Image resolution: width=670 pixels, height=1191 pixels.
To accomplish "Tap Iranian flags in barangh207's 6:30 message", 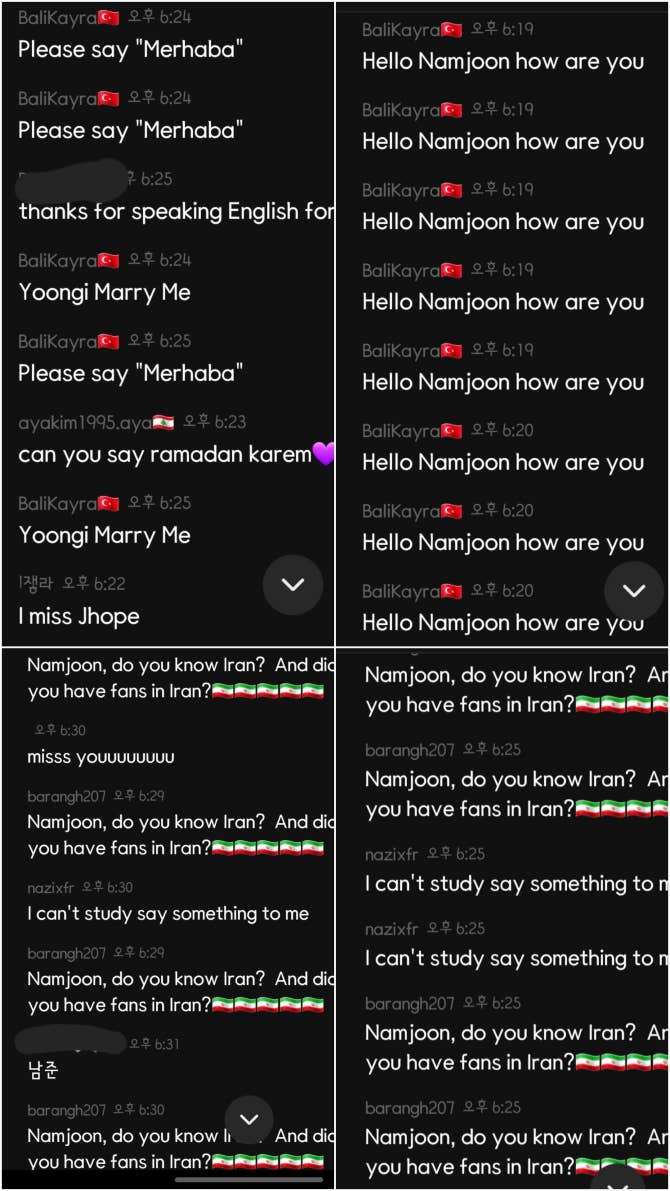I will (x=267, y=1162).
